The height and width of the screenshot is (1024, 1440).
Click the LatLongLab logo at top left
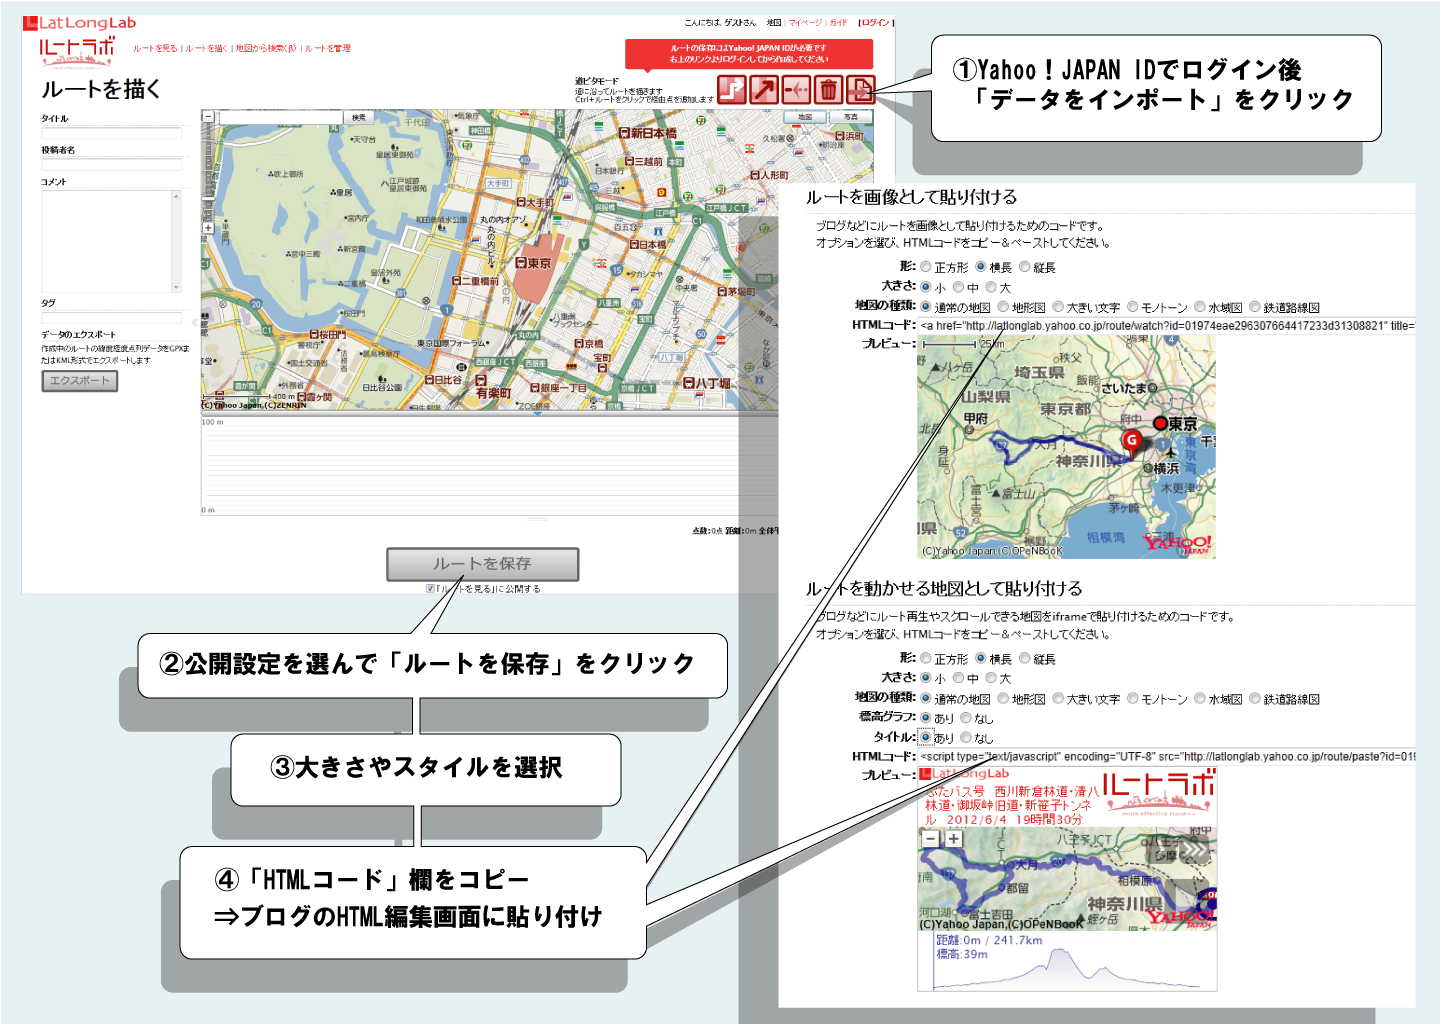(x=79, y=23)
